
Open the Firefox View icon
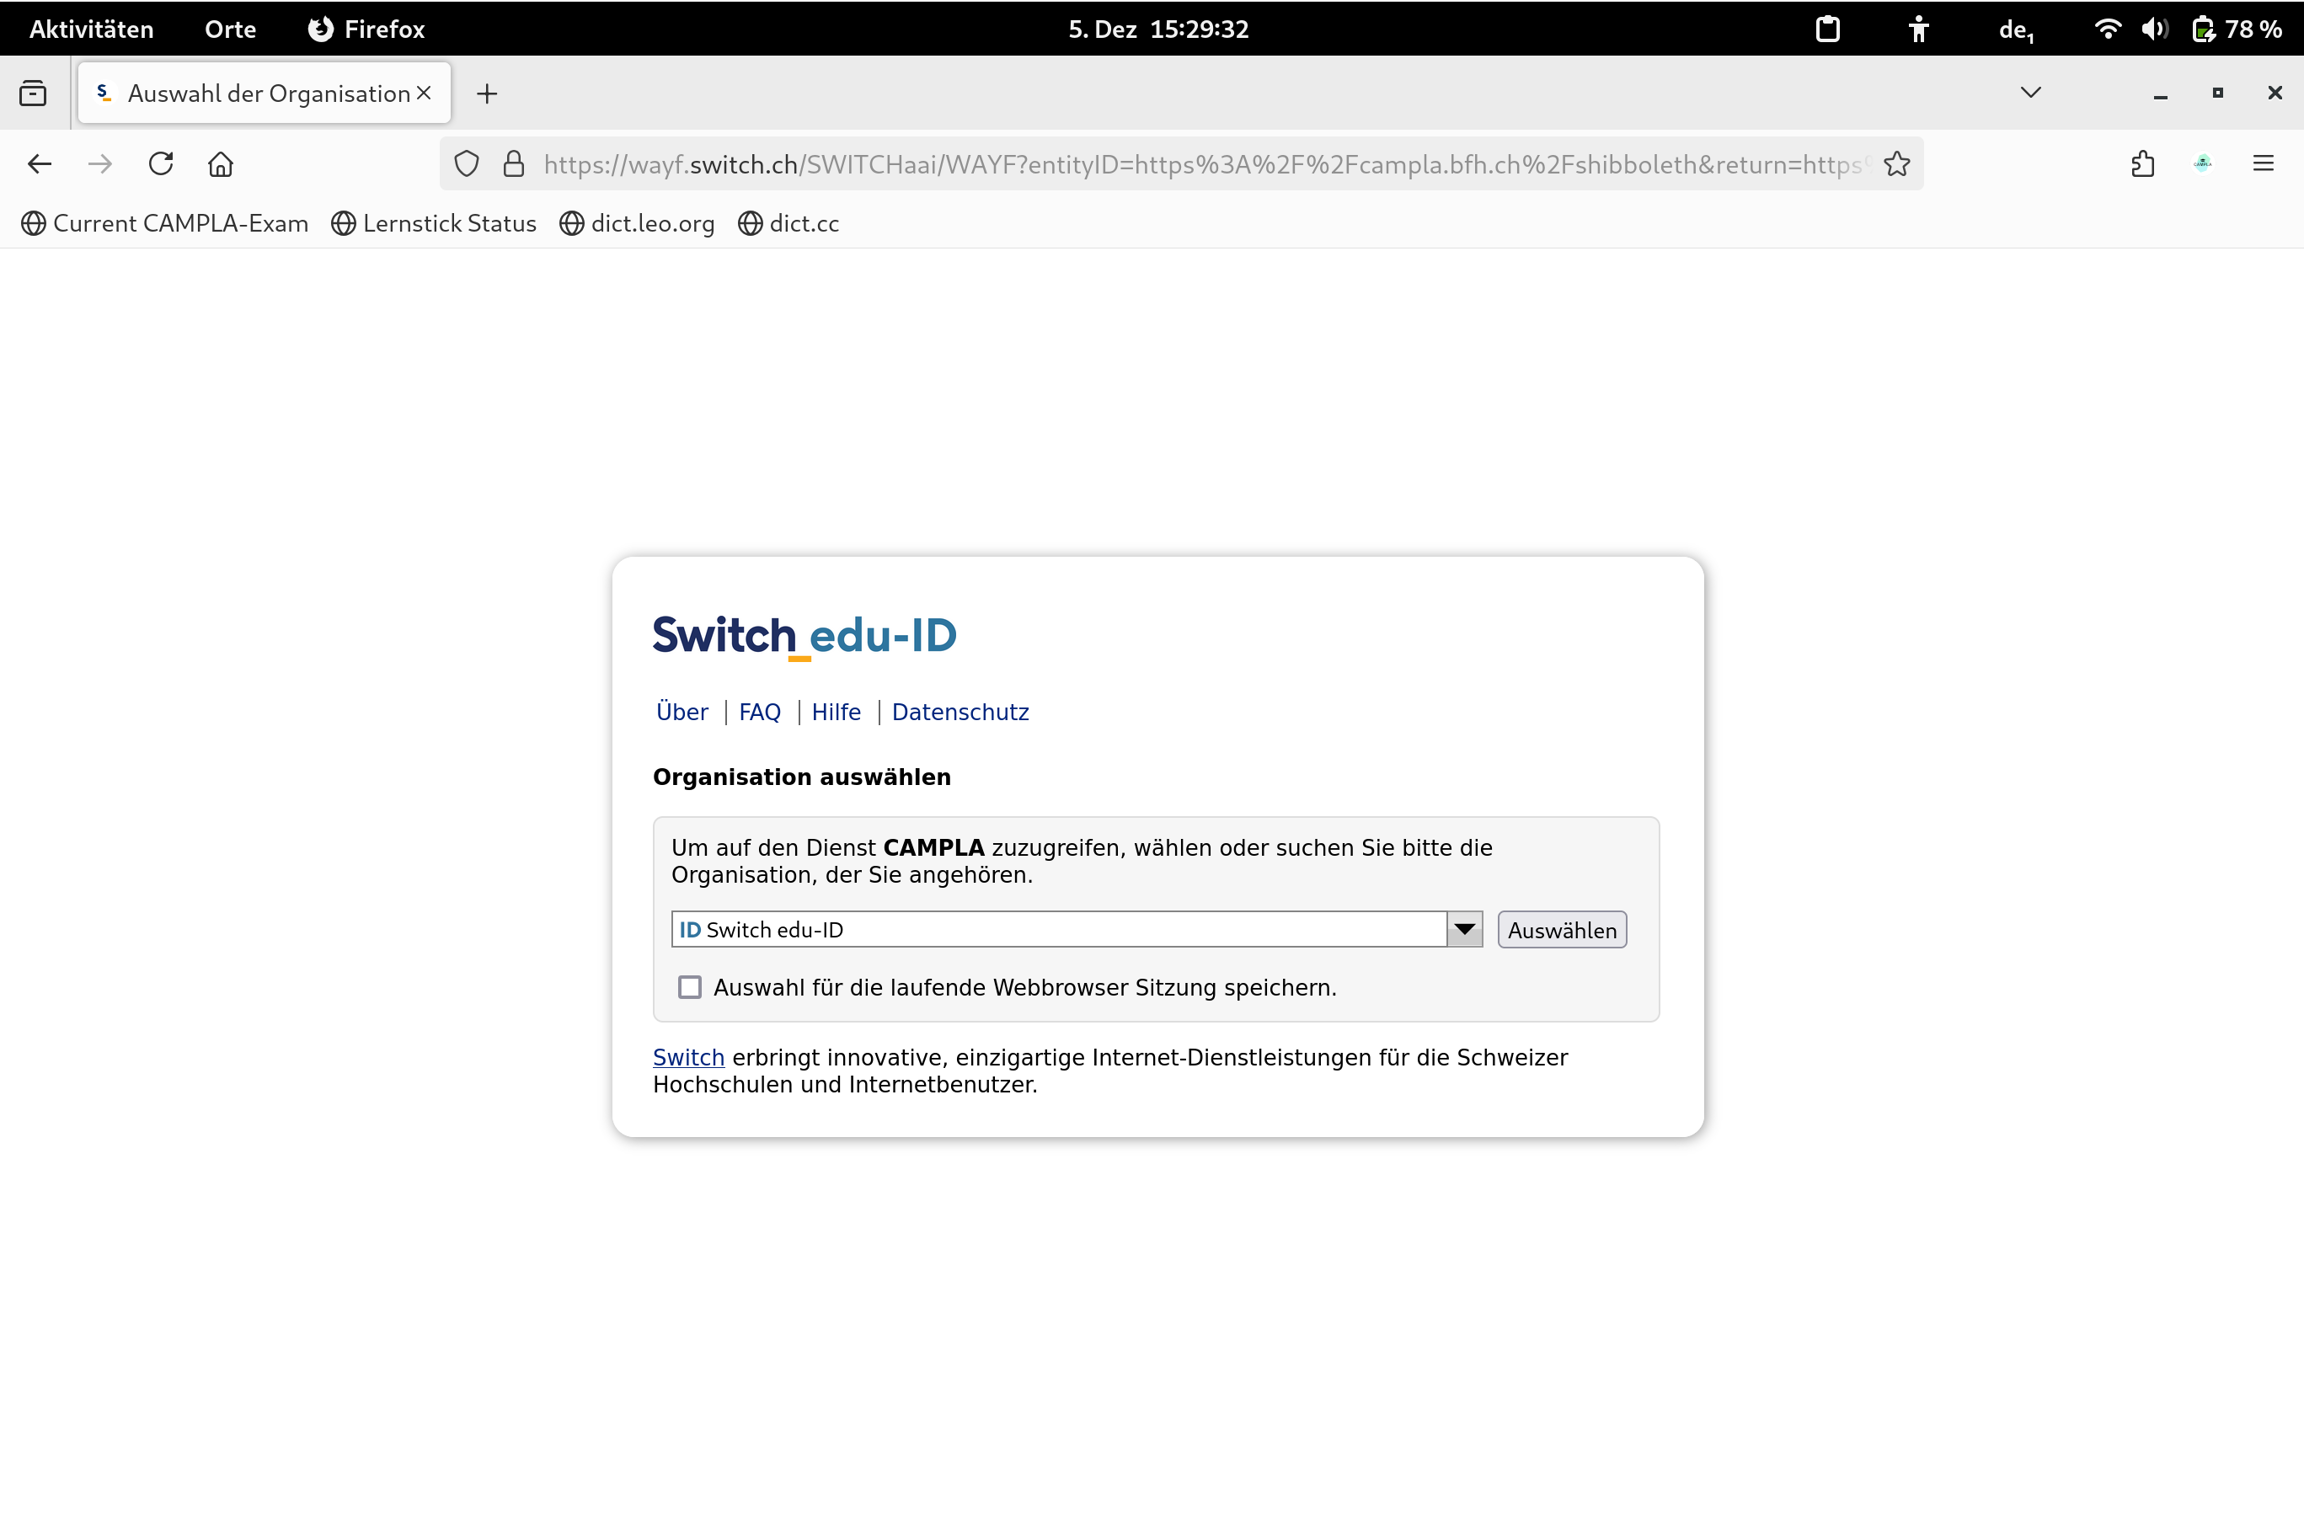pyautogui.click(x=33, y=93)
